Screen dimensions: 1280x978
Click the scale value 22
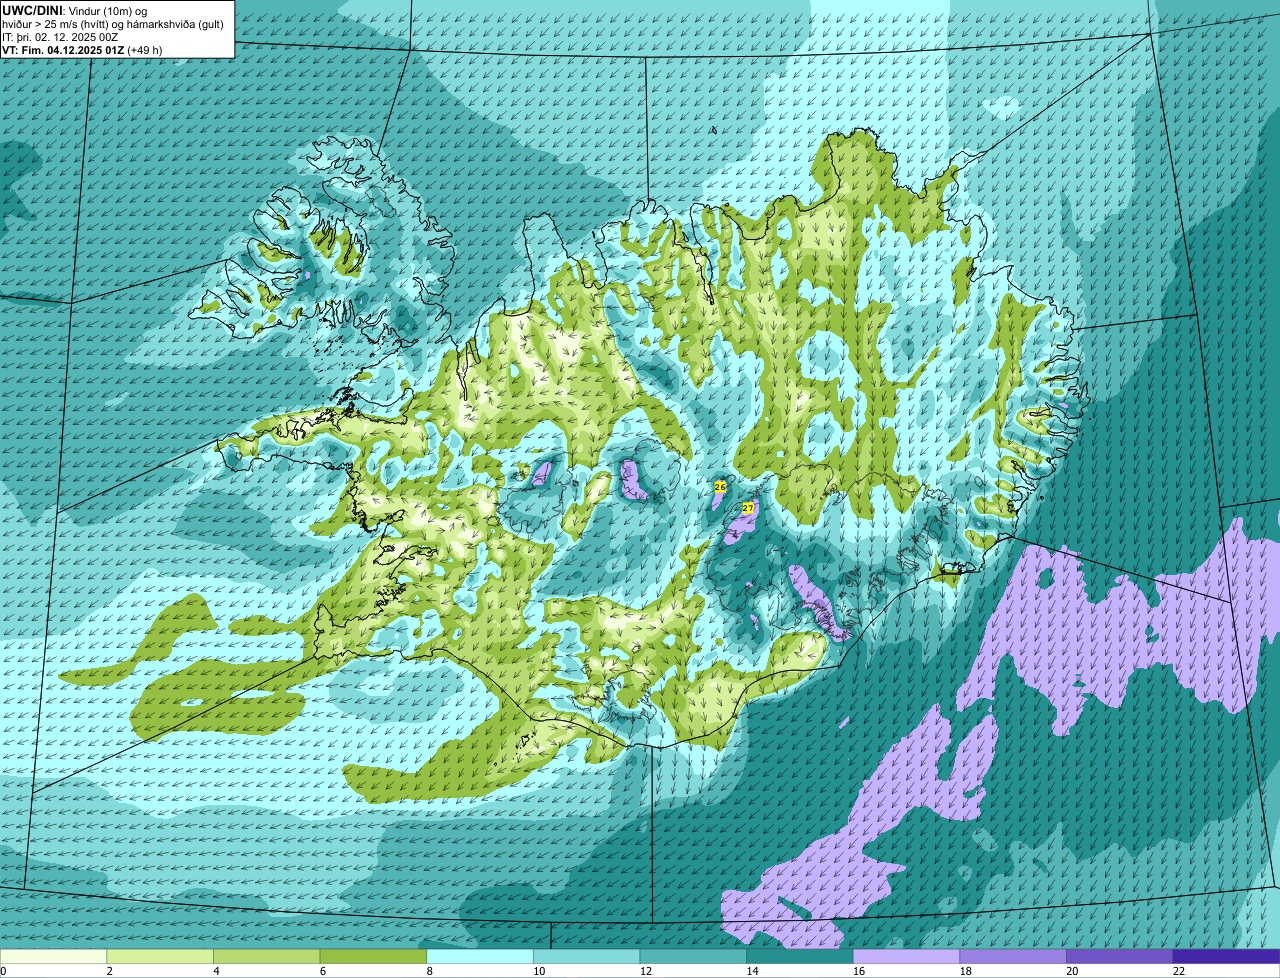click(x=1178, y=971)
